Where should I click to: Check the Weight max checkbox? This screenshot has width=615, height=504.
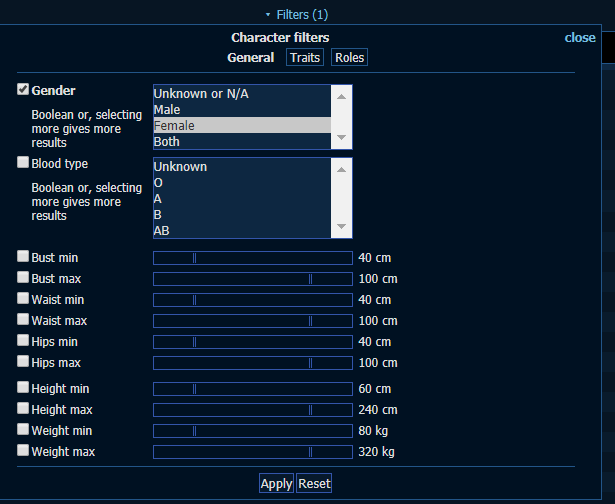click(x=23, y=451)
